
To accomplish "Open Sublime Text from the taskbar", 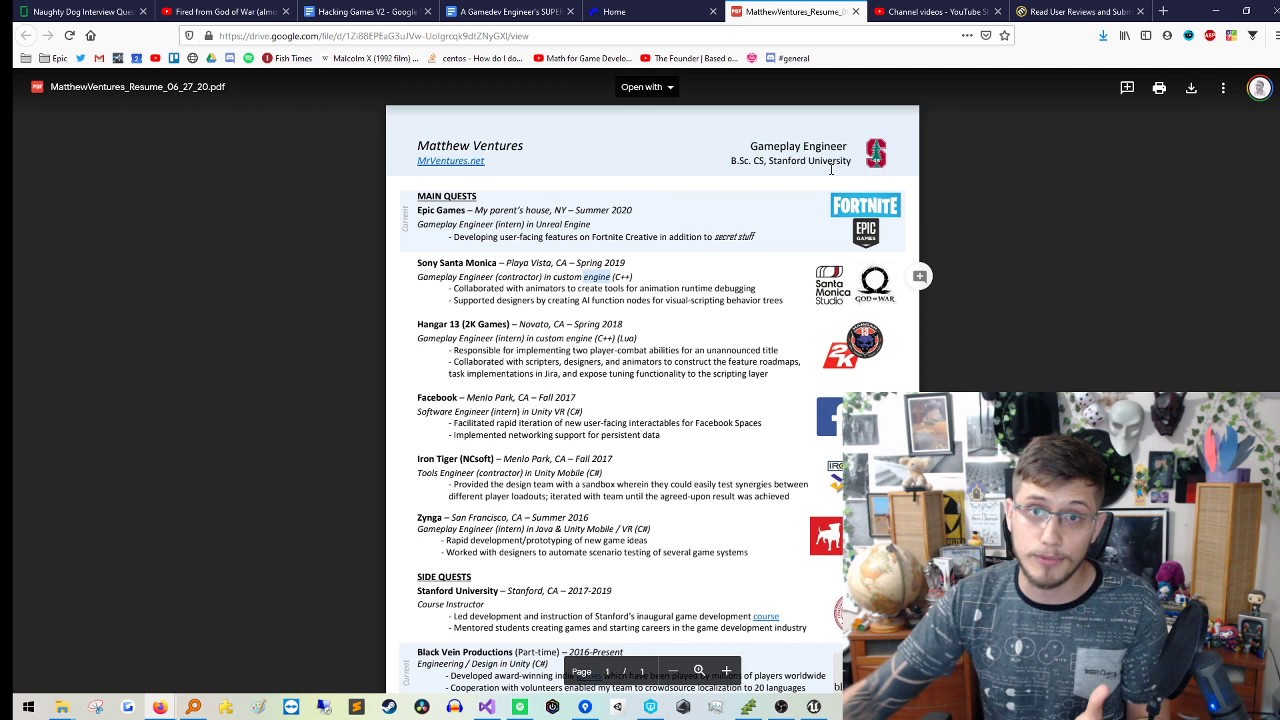I will (357, 707).
